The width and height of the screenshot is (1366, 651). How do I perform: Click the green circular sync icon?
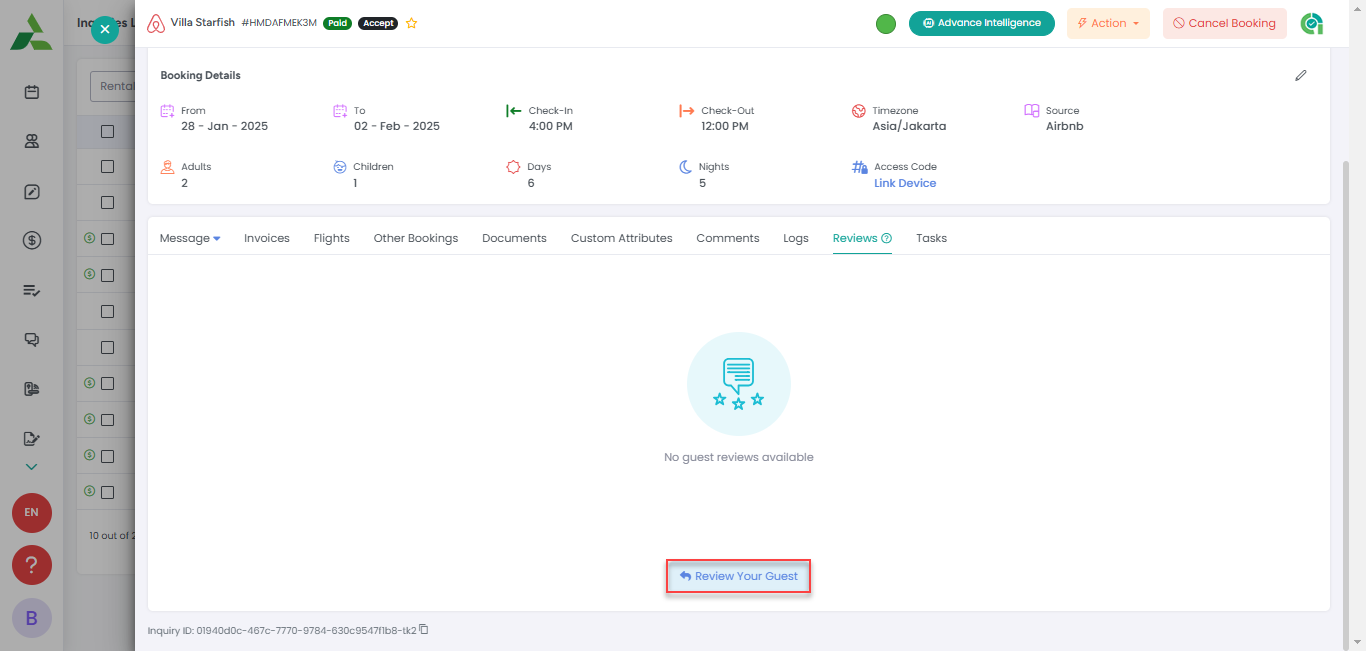coord(1312,24)
